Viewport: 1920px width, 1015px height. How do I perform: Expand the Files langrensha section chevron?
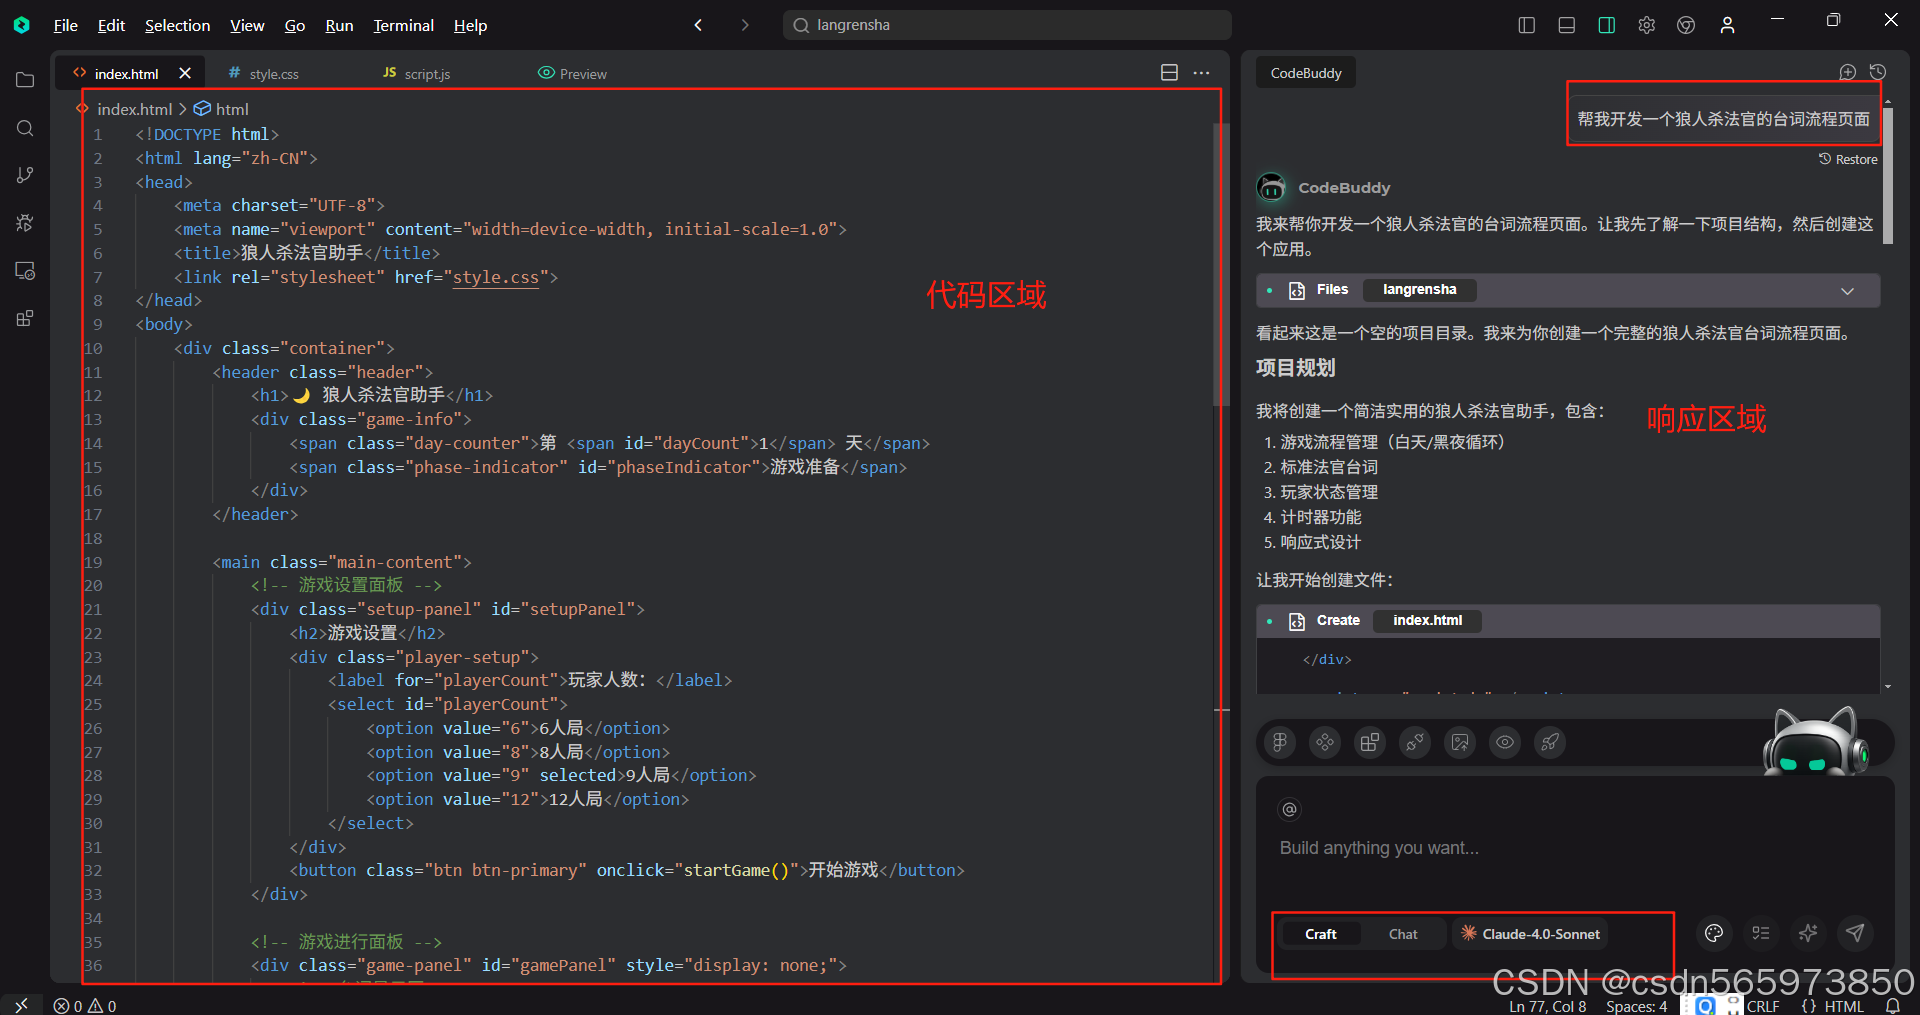pos(1847,291)
